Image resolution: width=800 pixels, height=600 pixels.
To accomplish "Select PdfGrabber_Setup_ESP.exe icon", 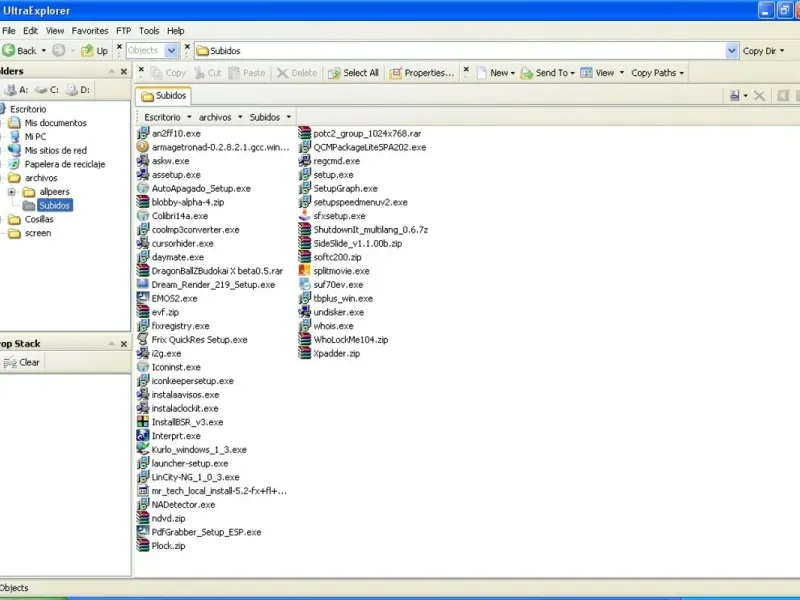I will click(143, 532).
